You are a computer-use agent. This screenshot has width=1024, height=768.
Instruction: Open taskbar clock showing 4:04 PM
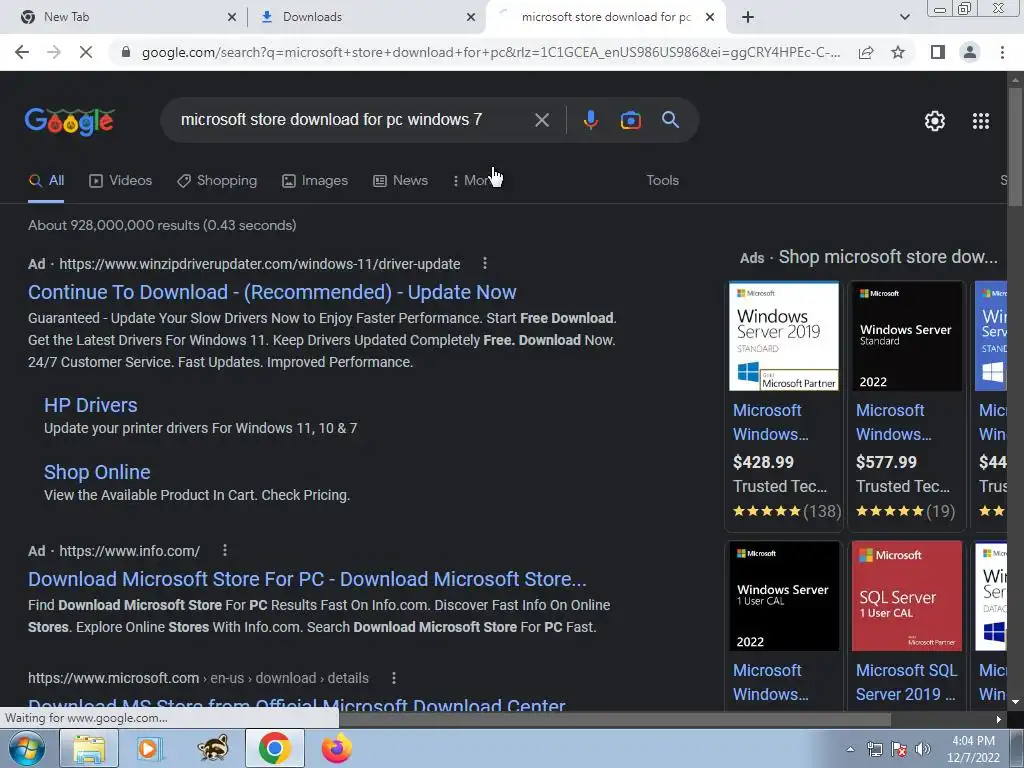973,749
